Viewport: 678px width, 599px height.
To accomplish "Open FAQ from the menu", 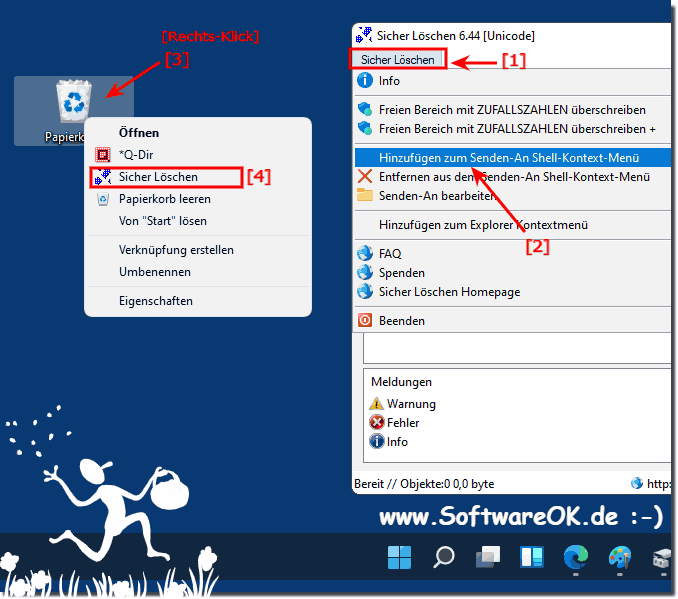I will pos(513,253).
